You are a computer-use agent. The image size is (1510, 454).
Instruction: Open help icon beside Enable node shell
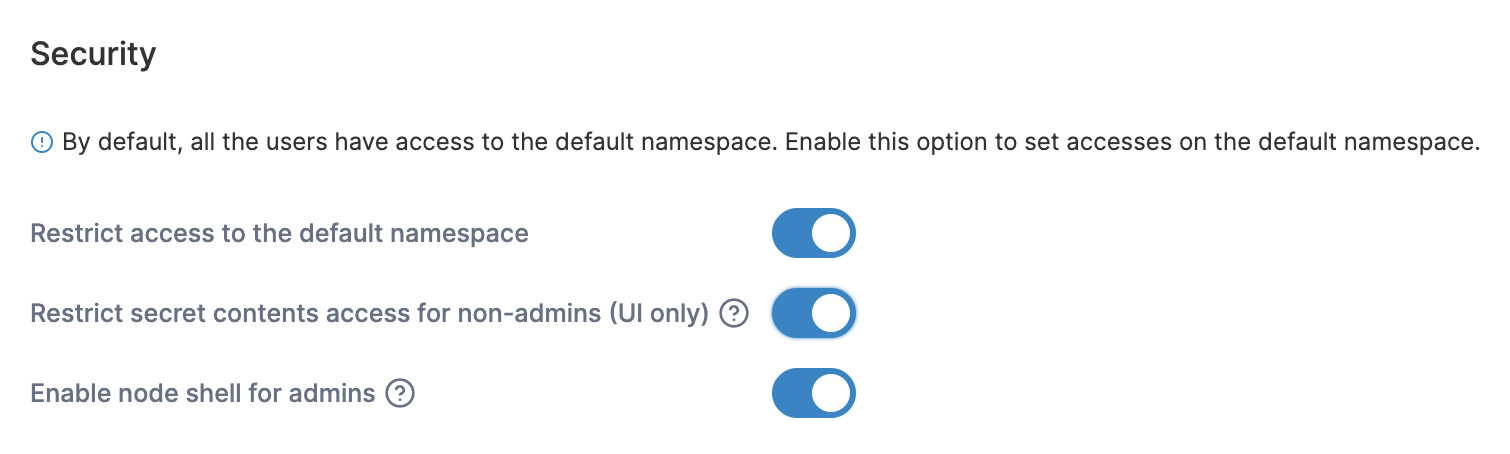[400, 394]
